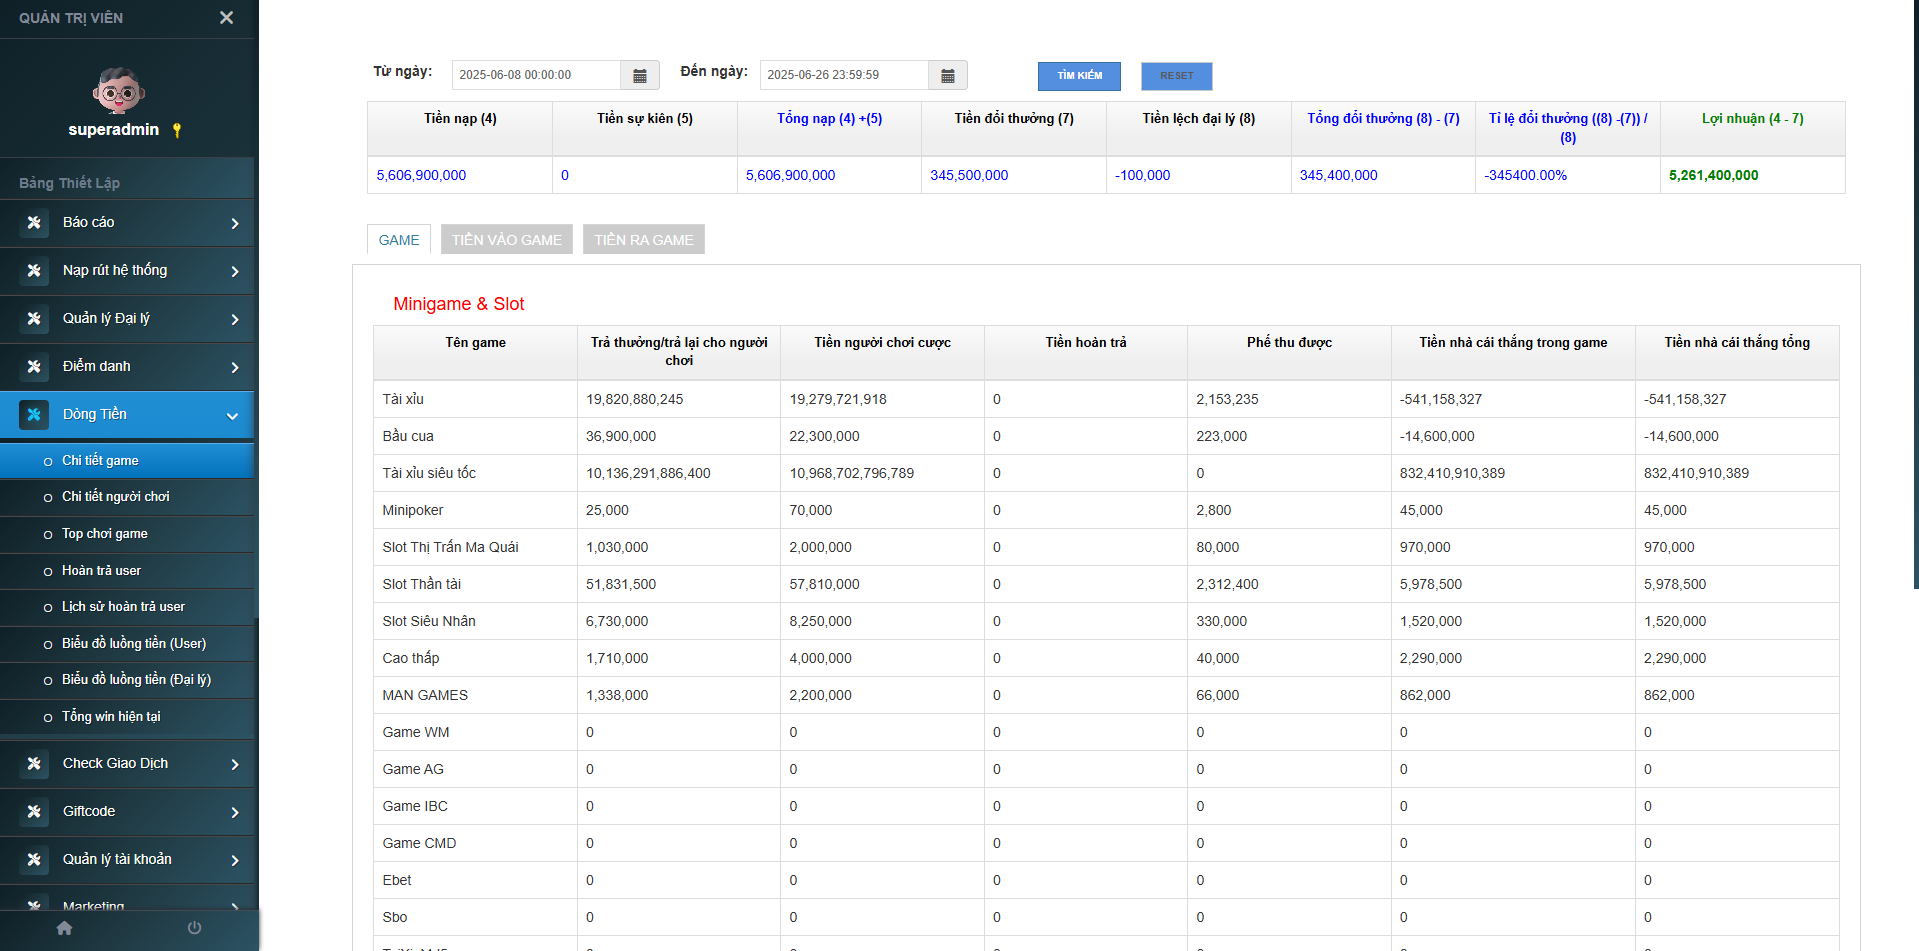Switch to TIỀN VÀO GAME tab
This screenshot has width=1919, height=951.
[507, 240]
